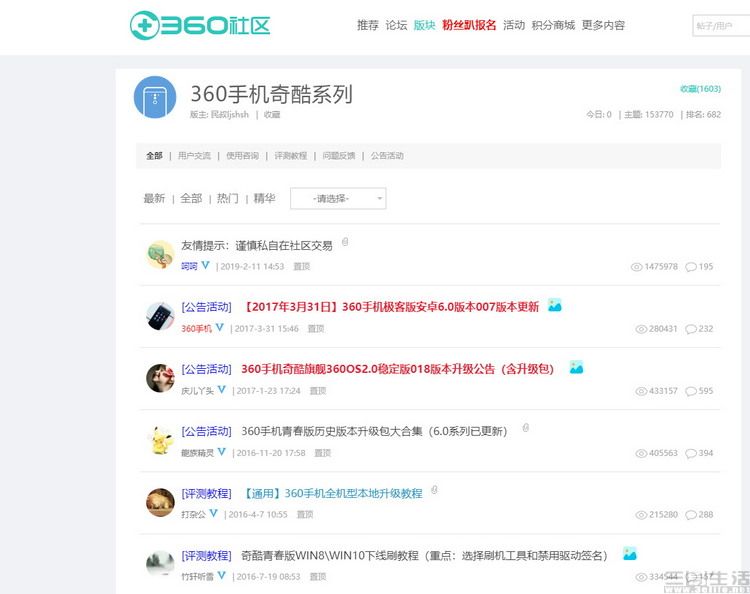Click attachment icon beside 本地升级教程 post
The height and width of the screenshot is (594, 750).
[434, 492]
